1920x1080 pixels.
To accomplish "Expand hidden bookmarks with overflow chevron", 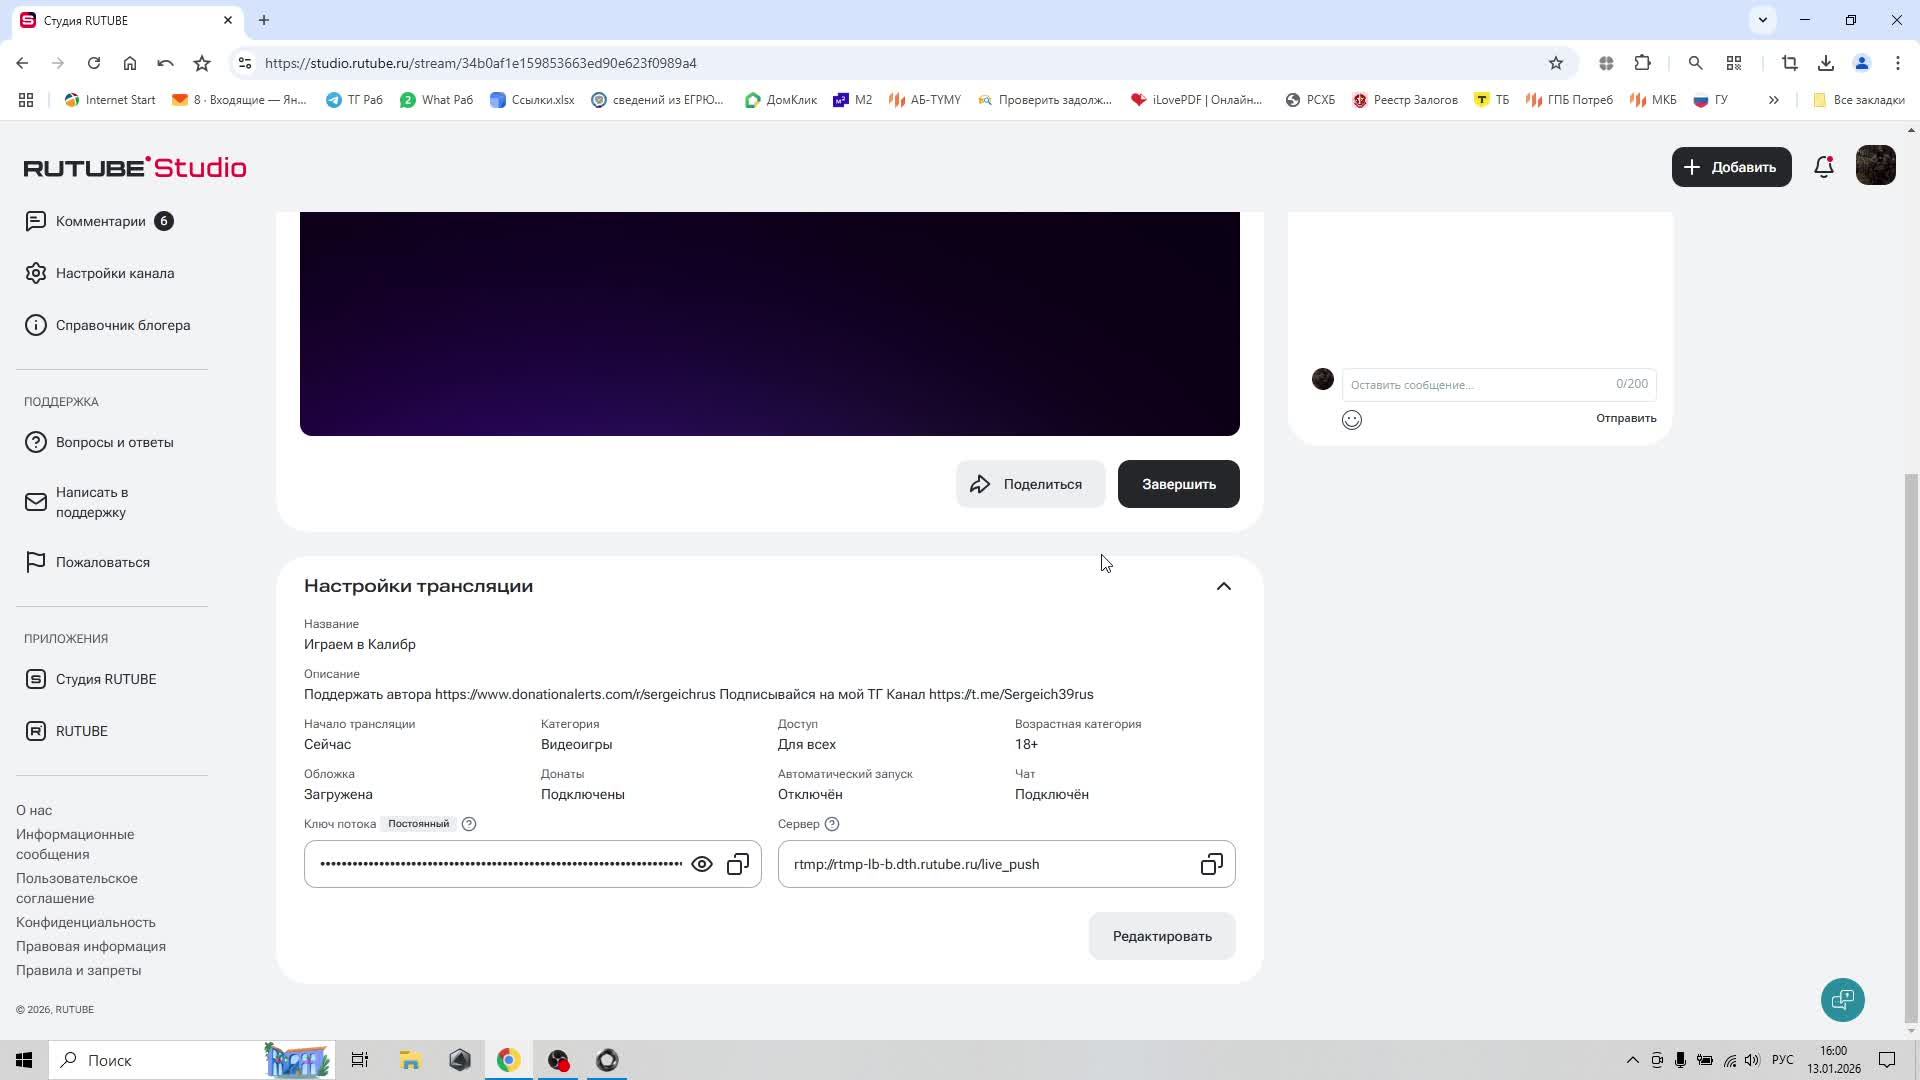I will [1773, 100].
